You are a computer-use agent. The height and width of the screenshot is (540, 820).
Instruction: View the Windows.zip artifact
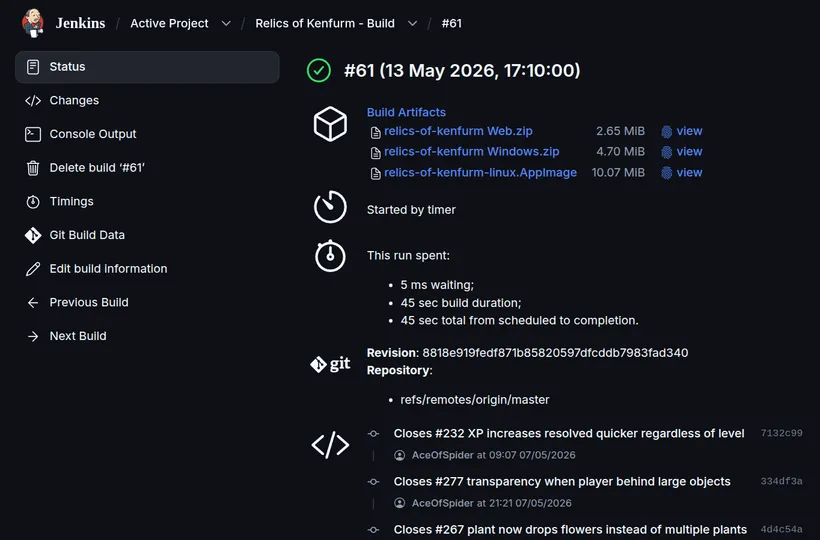pos(689,152)
